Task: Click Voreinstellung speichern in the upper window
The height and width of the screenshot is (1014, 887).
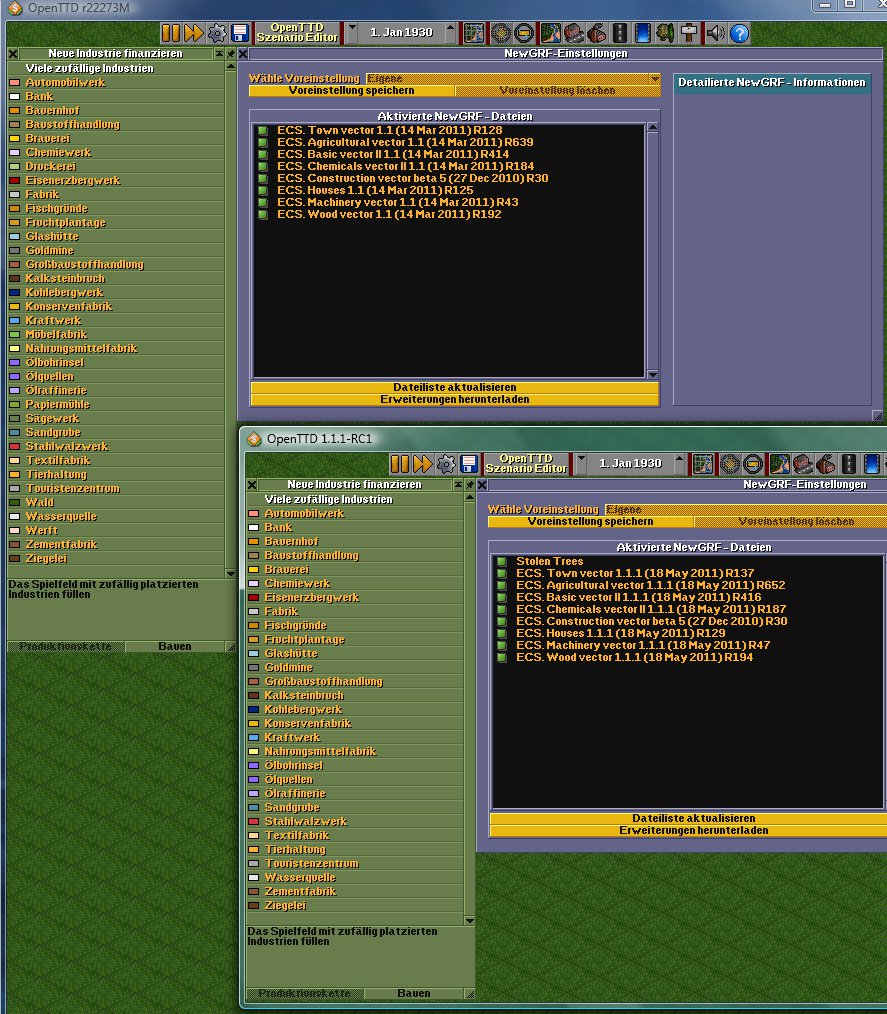Action: [x=351, y=91]
